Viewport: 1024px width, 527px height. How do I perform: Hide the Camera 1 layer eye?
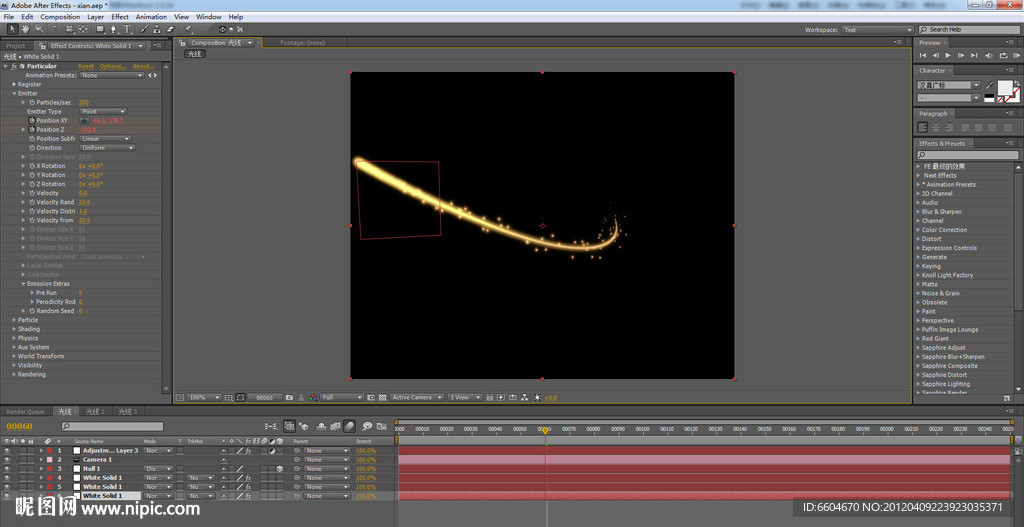point(7,460)
